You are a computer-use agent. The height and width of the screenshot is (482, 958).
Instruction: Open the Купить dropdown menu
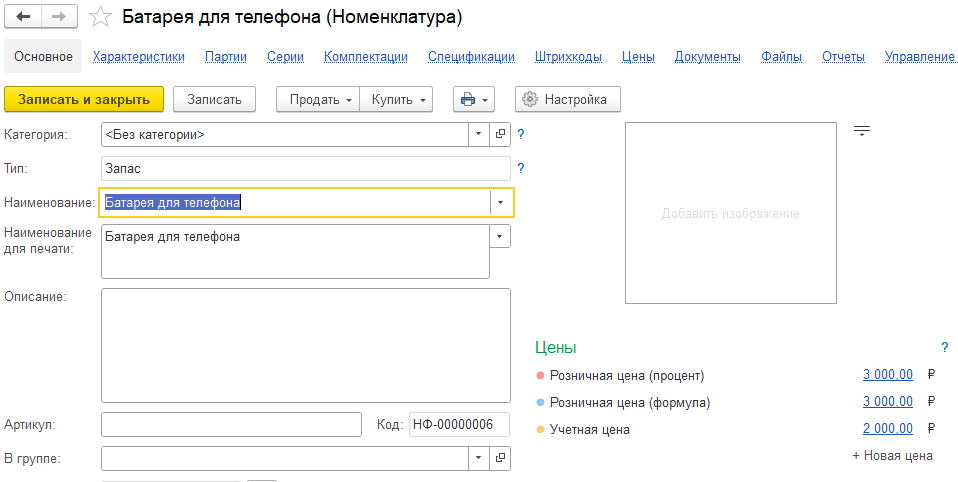(x=397, y=99)
